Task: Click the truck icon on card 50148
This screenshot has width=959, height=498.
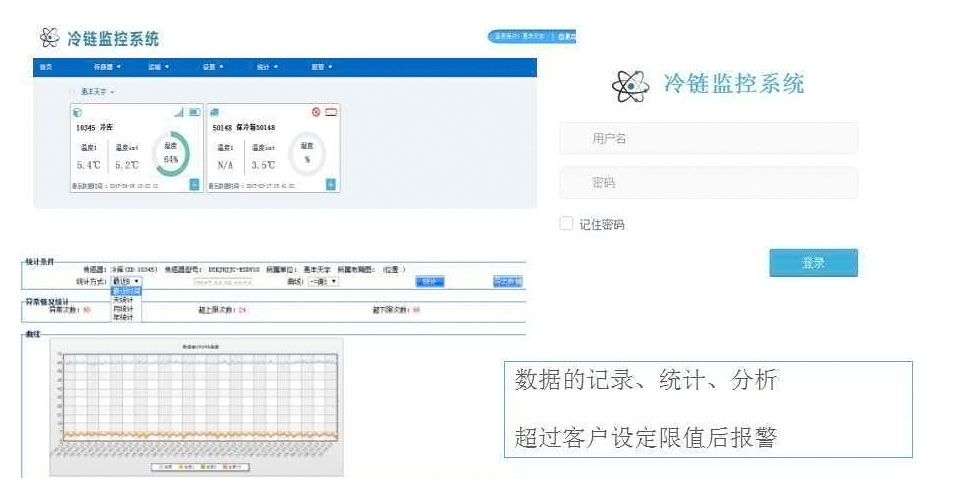Action: 214,112
